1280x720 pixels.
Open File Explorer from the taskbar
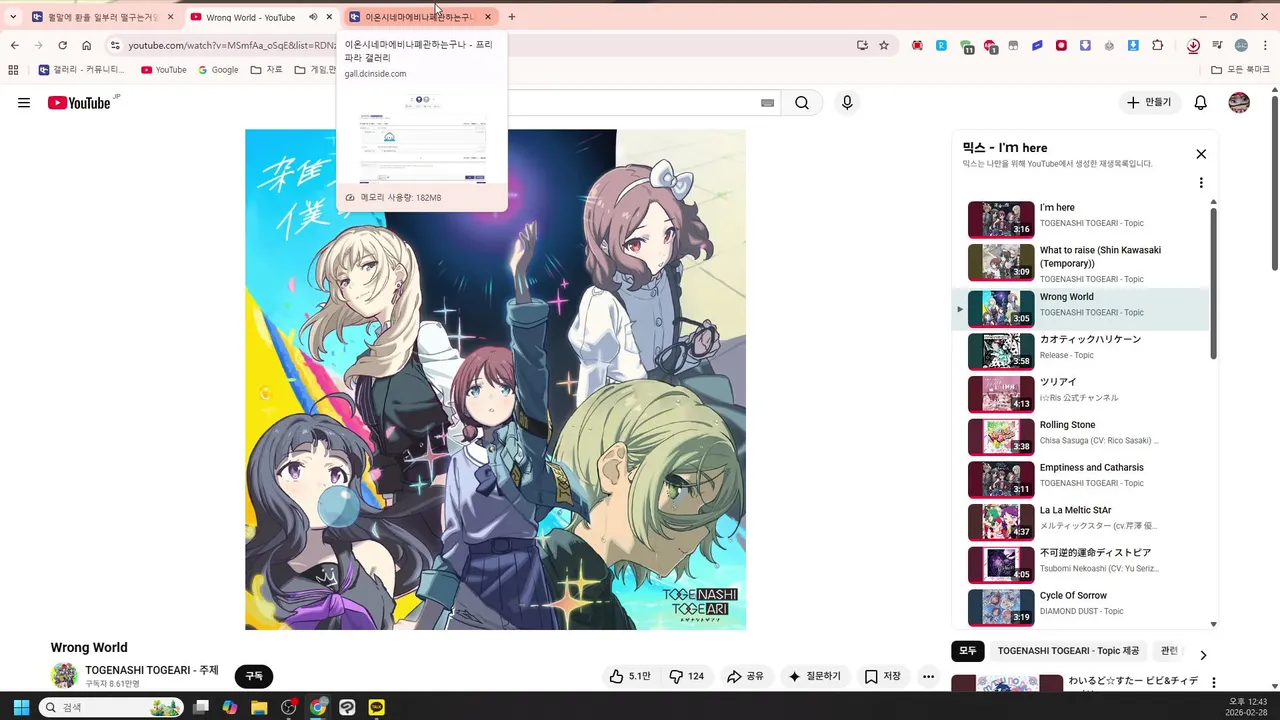[259, 707]
